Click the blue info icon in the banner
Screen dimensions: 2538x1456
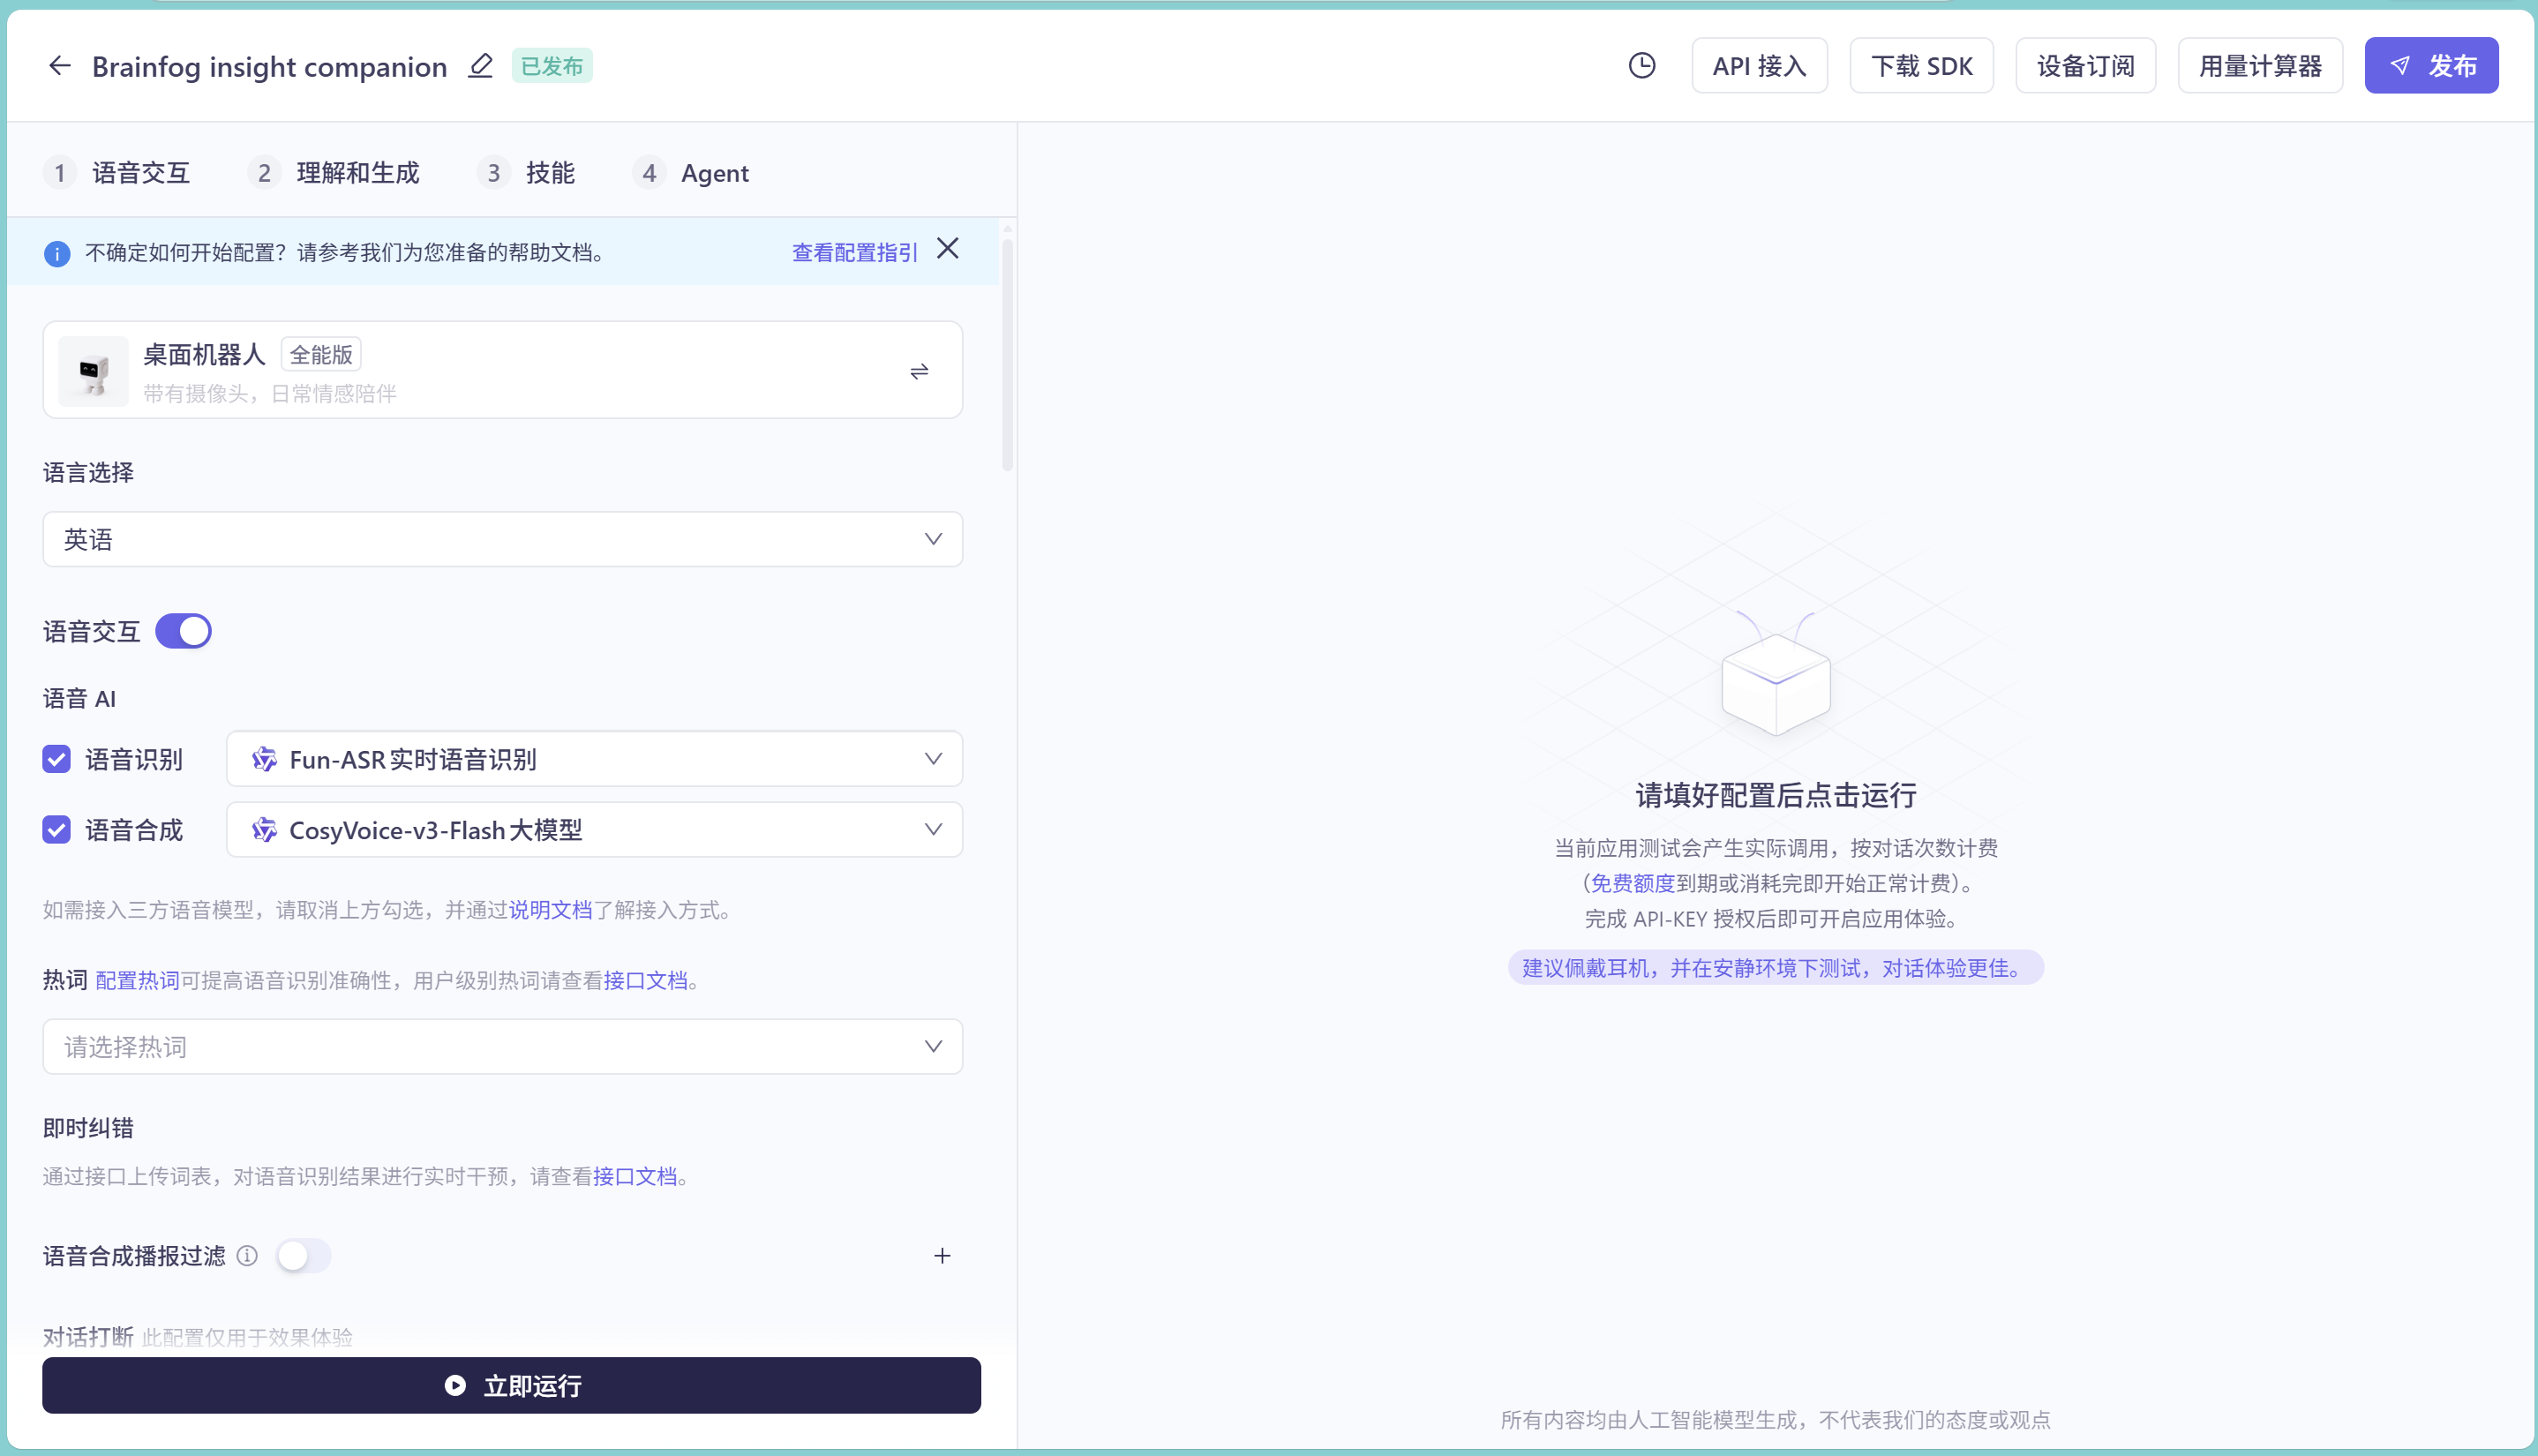(57, 254)
